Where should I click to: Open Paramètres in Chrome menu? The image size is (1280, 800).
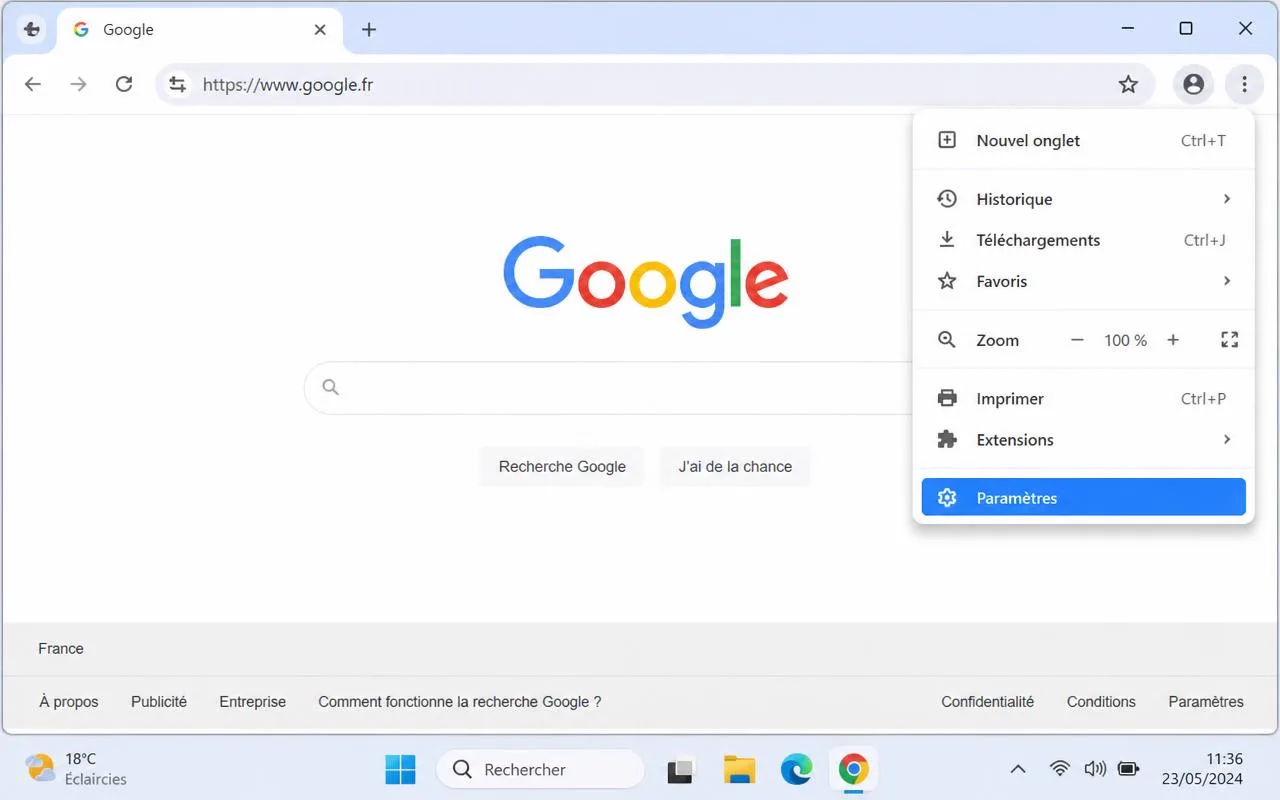click(1083, 498)
